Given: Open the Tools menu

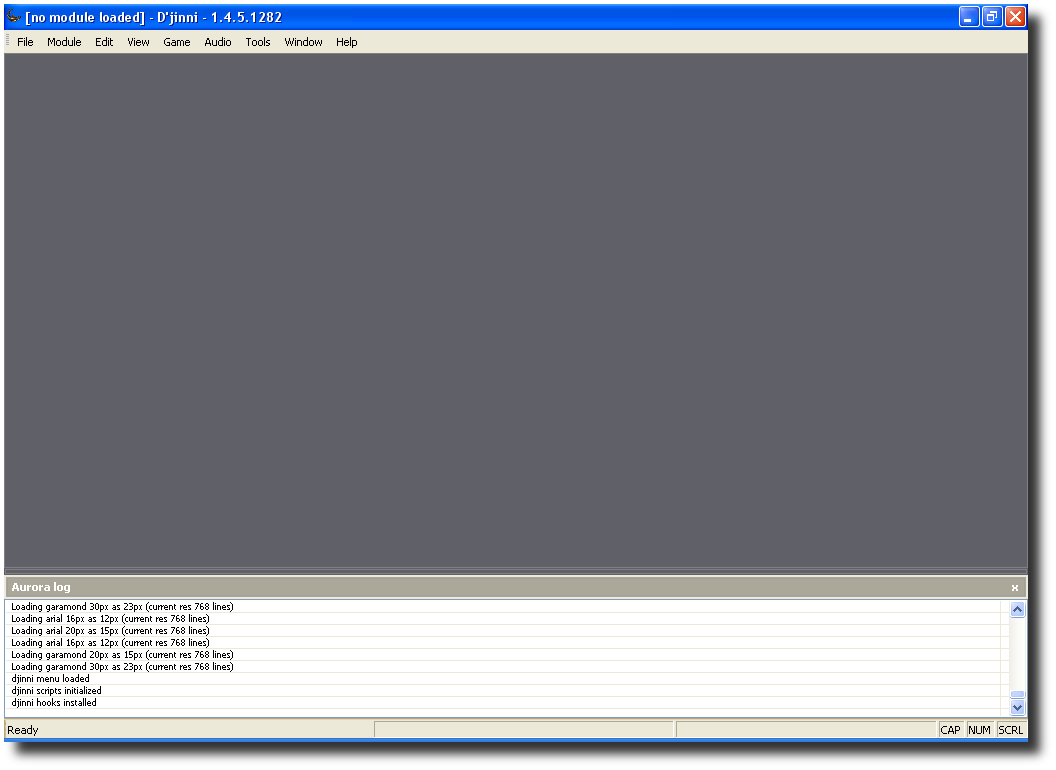Looking at the screenshot, I should (x=257, y=42).
